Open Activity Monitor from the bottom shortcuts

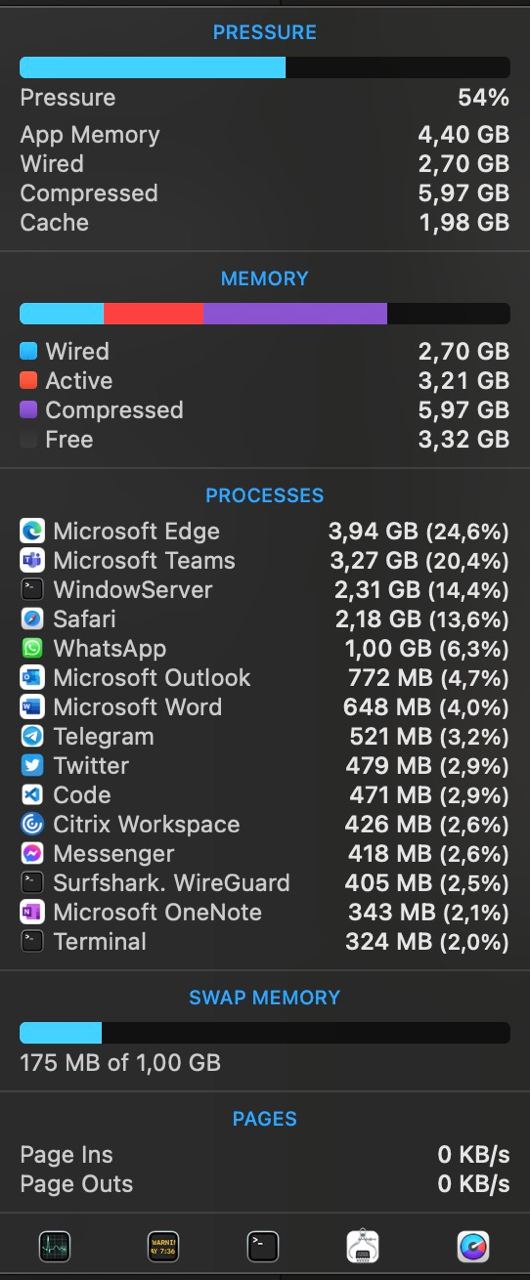click(54, 1246)
